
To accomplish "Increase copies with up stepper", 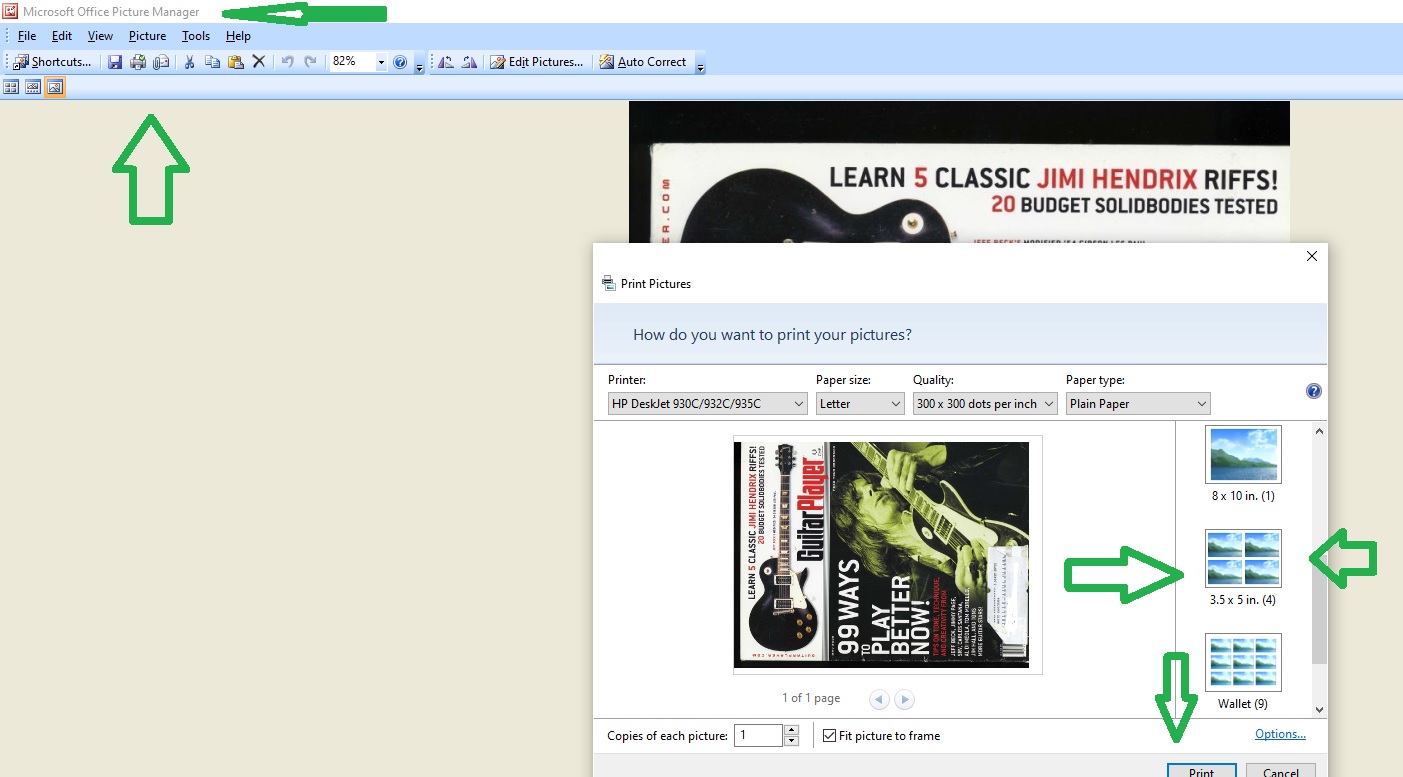I will (792, 730).
